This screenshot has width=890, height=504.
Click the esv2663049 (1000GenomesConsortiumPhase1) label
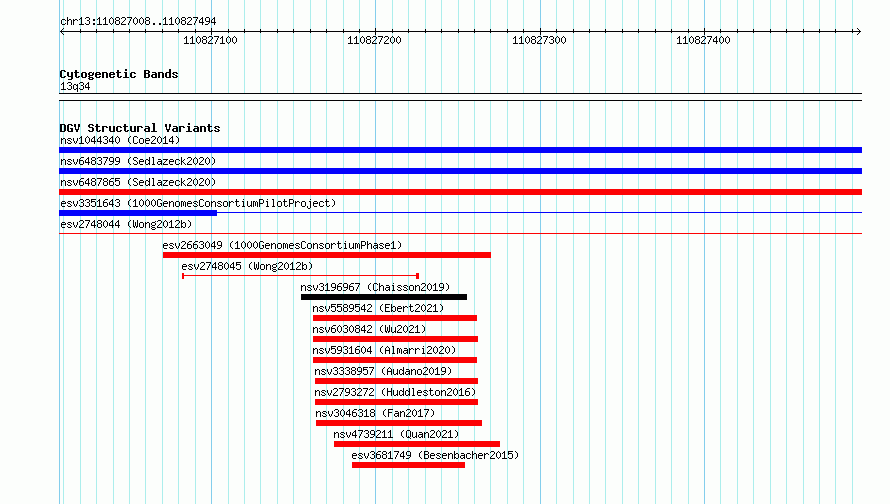(282, 245)
